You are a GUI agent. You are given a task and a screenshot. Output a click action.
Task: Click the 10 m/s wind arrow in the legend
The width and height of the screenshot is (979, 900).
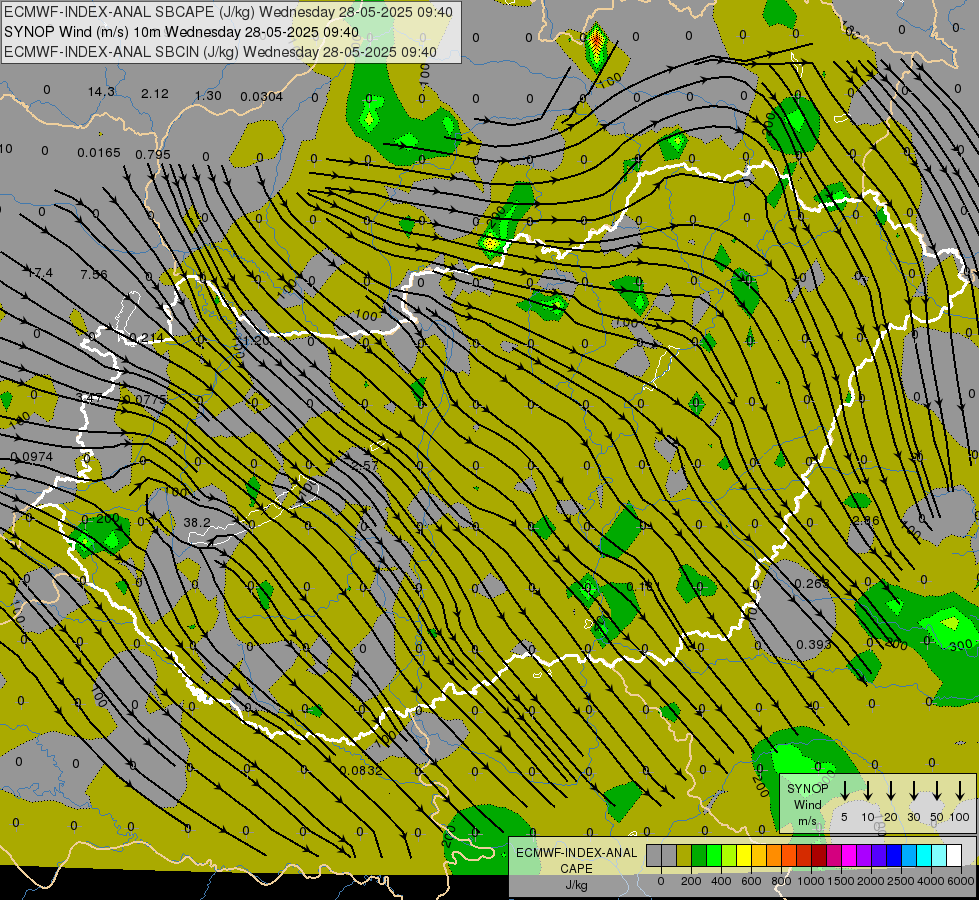pos(868,790)
